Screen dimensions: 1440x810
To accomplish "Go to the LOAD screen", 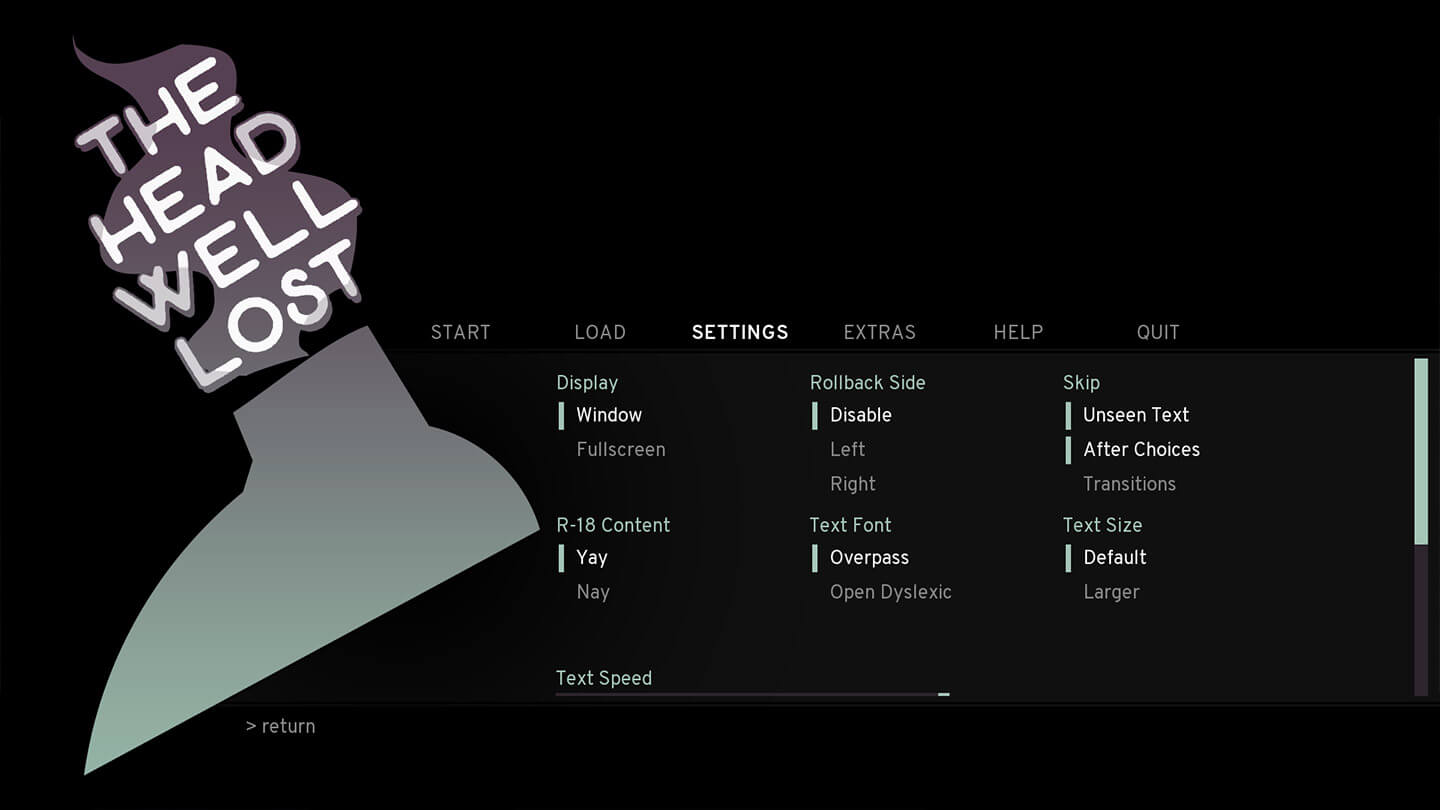I will (600, 332).
